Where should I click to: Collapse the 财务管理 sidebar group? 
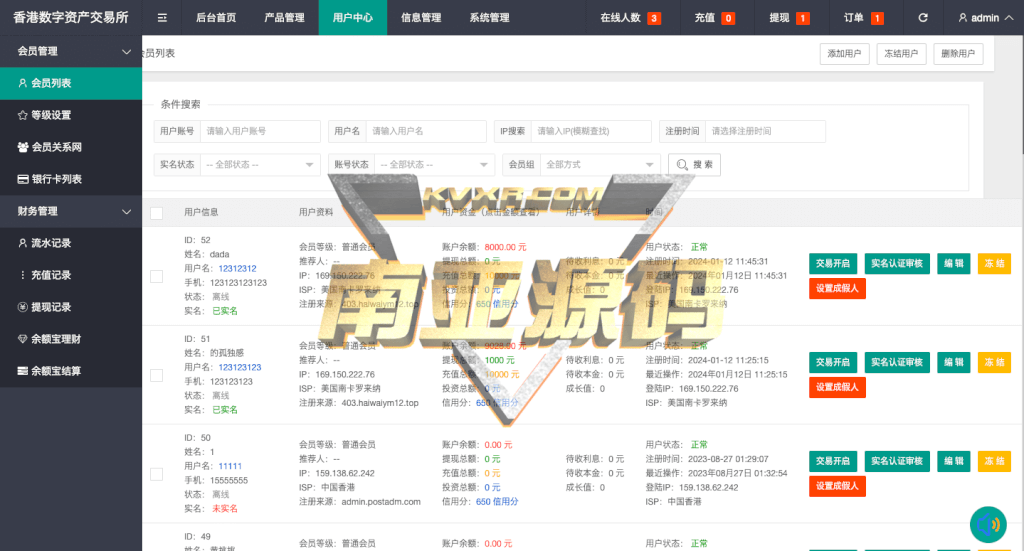(x=71, y=211)
